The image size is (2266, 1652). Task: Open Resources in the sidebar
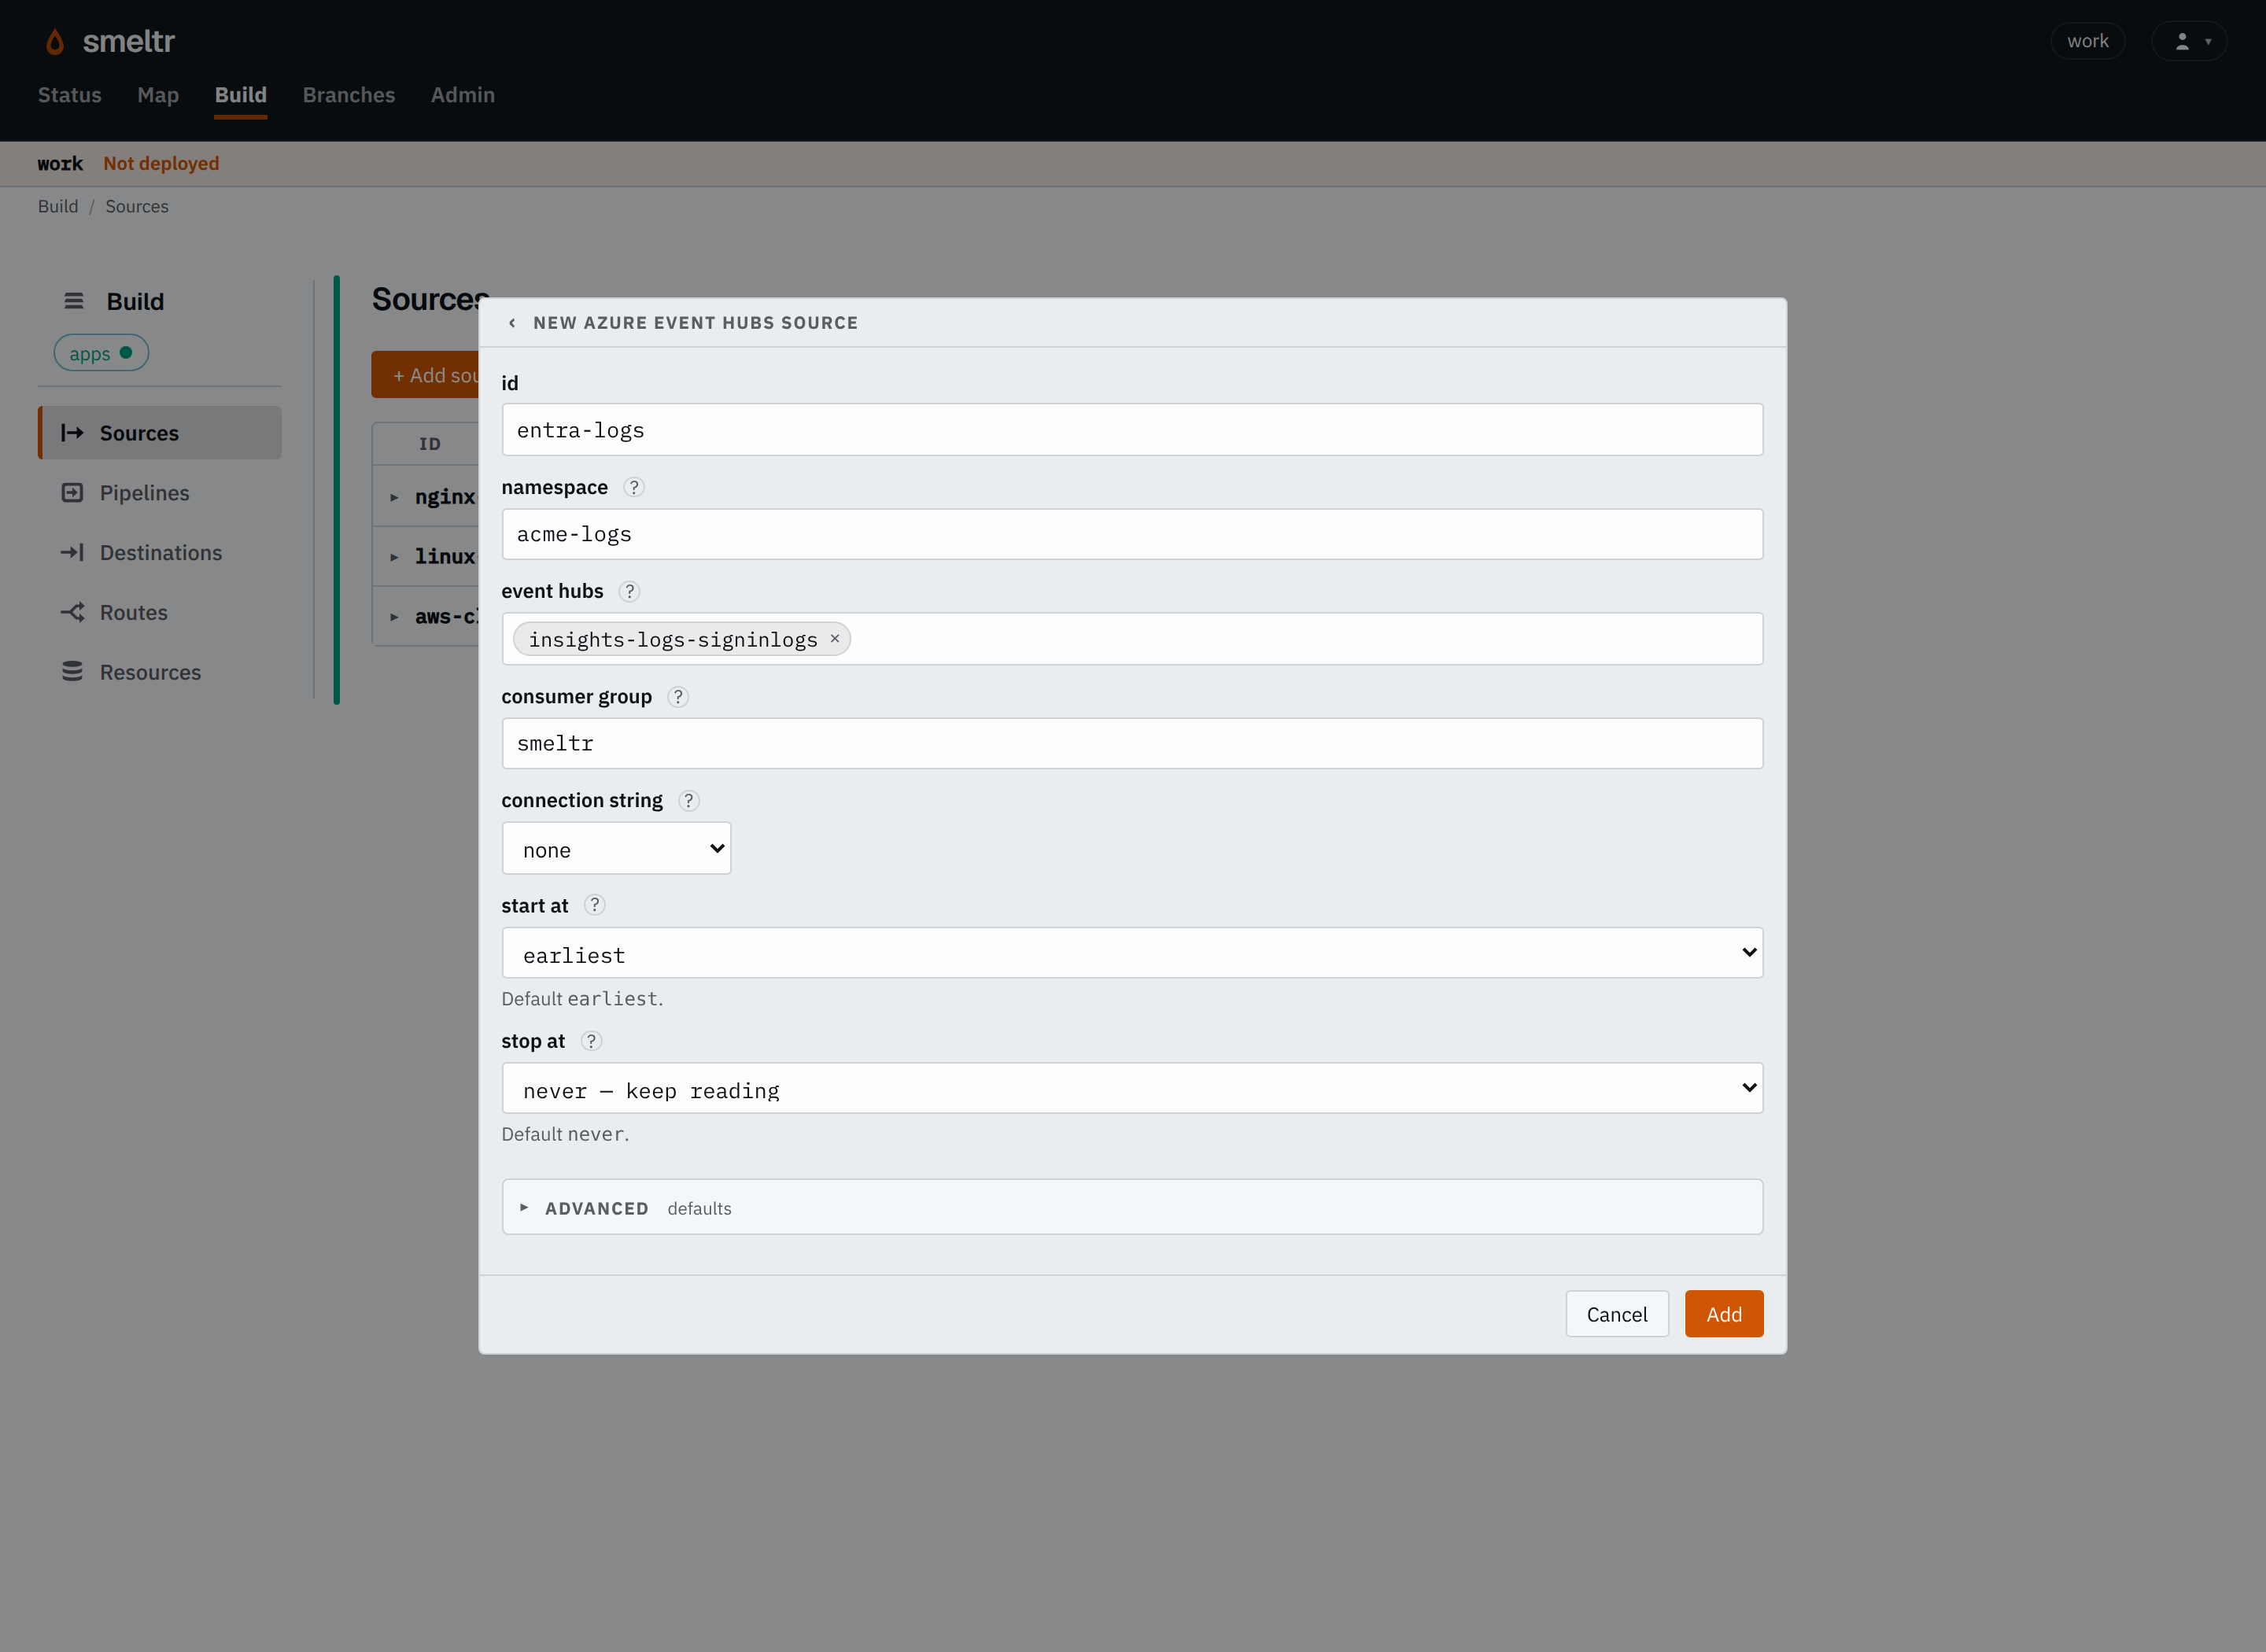pos(160,673)
